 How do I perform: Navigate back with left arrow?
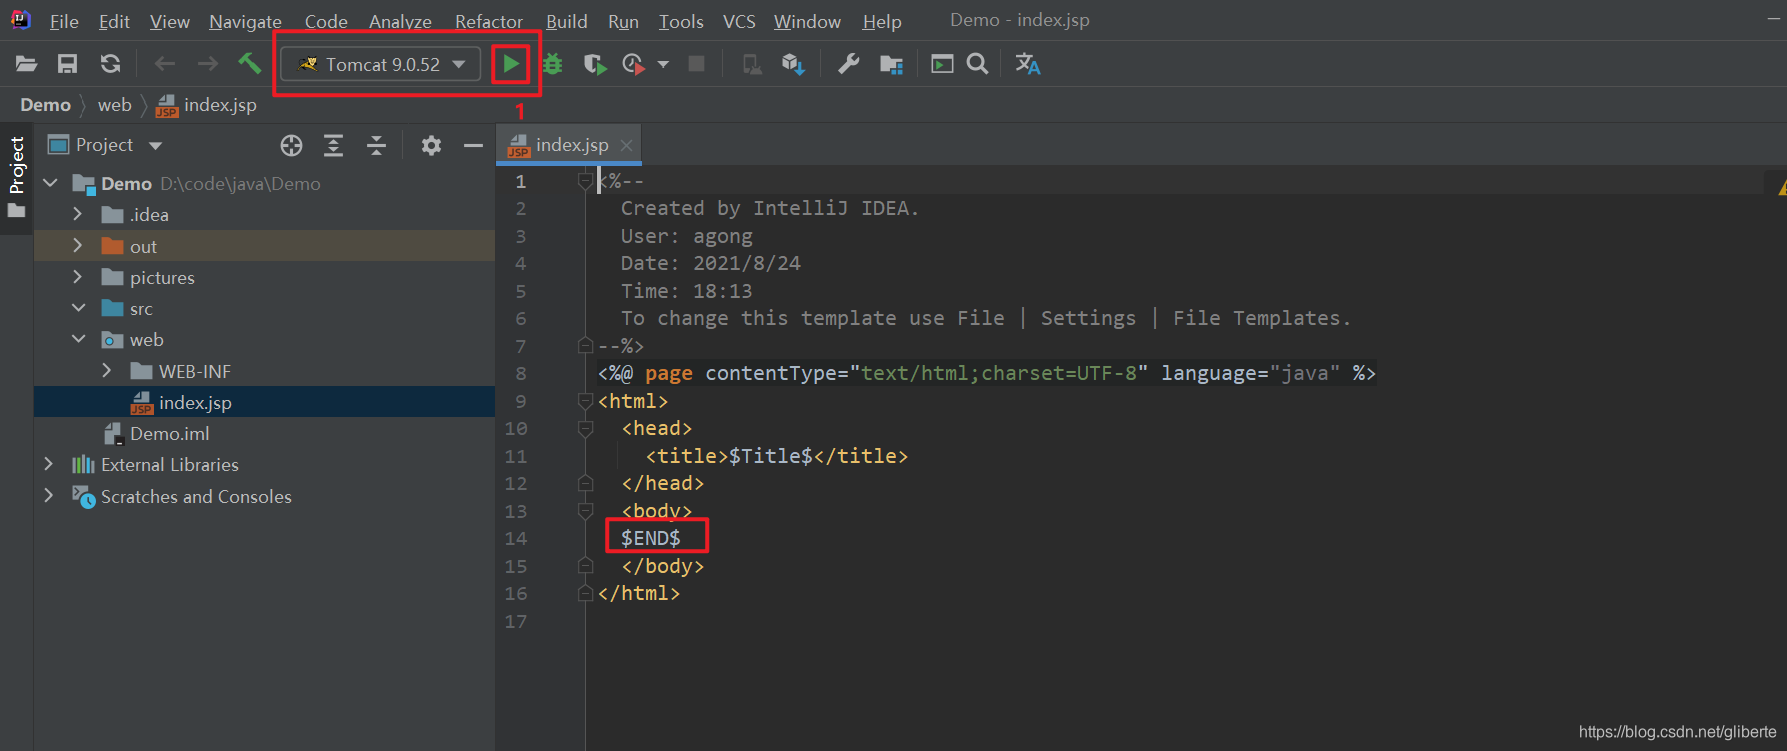pyautogui.click(x=165, y=64)
